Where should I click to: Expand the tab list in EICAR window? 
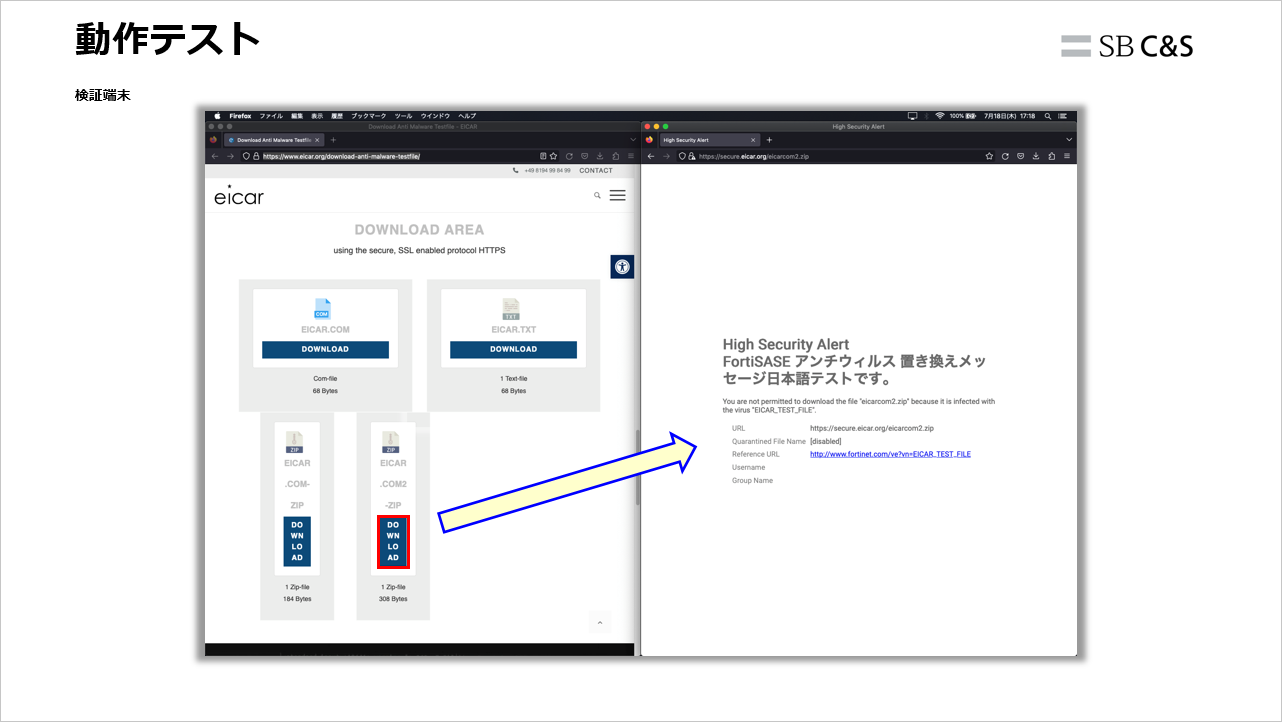[633, 140]
